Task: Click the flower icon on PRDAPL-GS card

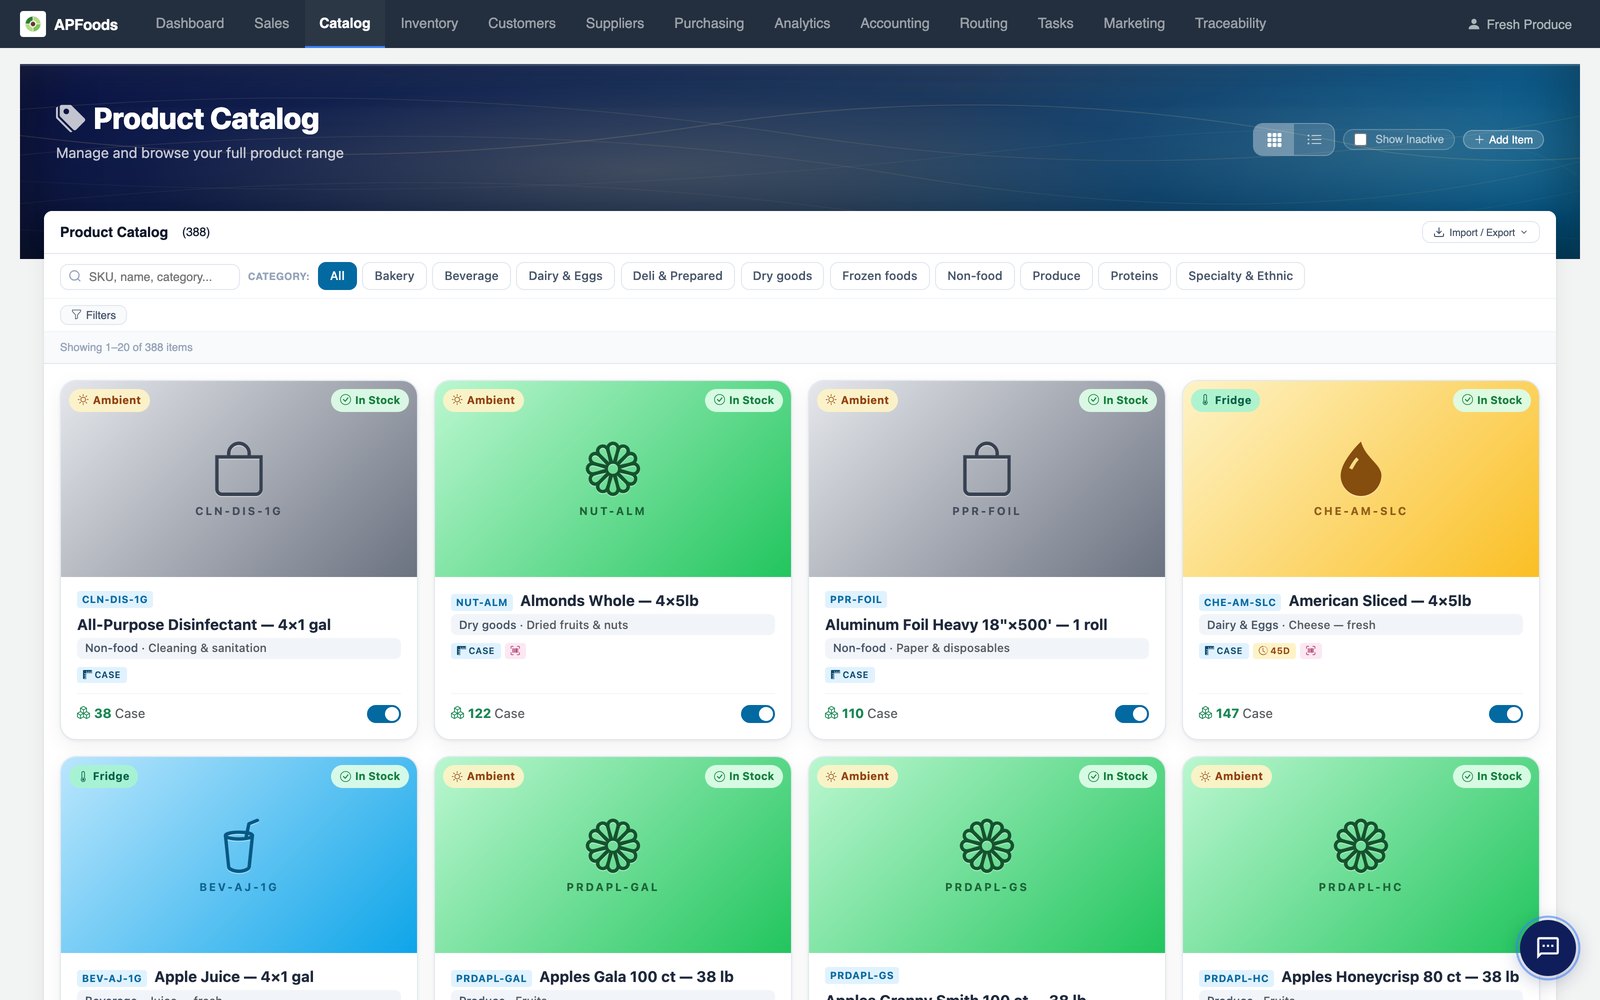Action: coord(987,845)
